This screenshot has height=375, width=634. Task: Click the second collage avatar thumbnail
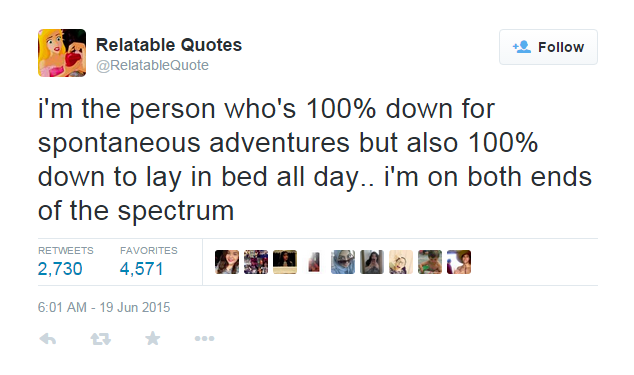tap(256, 262)
